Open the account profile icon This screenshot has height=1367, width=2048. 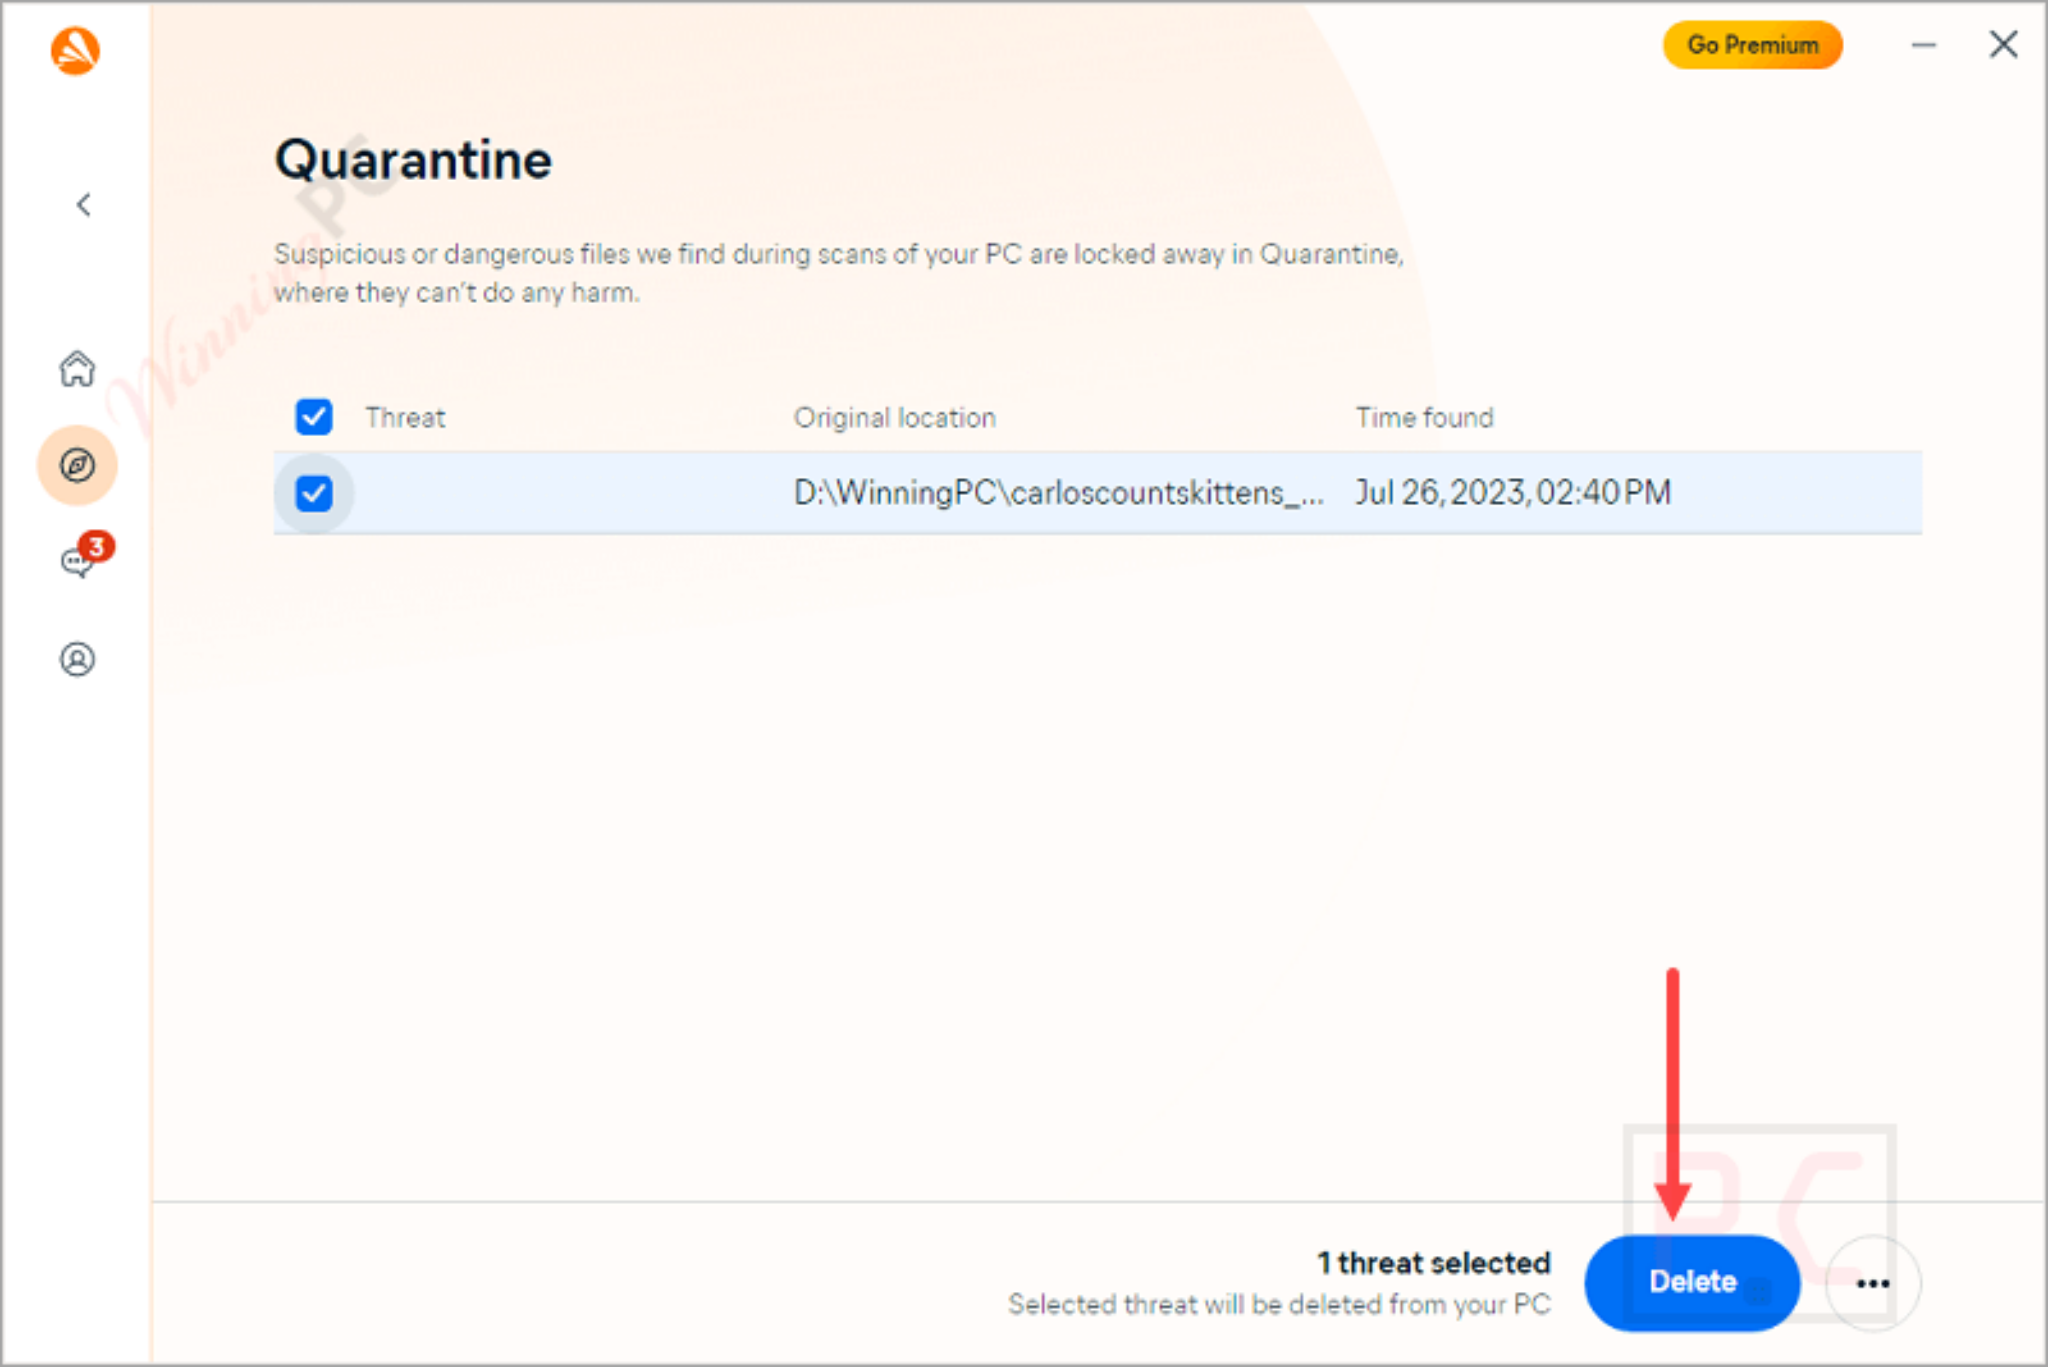tap(77, 659)
